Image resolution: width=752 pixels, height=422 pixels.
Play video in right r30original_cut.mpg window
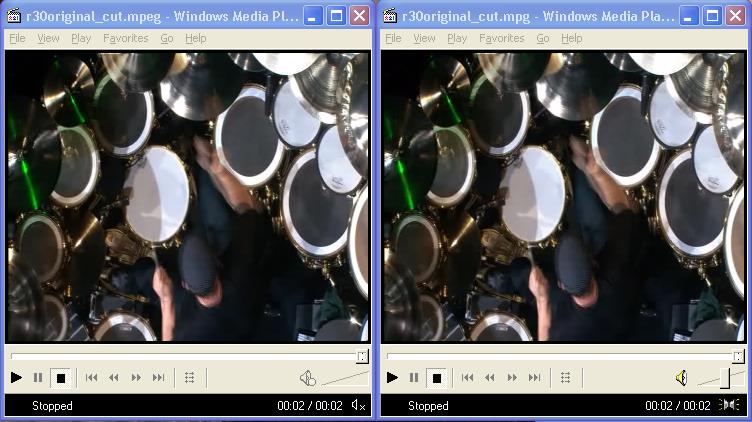[x=392, y=378]
